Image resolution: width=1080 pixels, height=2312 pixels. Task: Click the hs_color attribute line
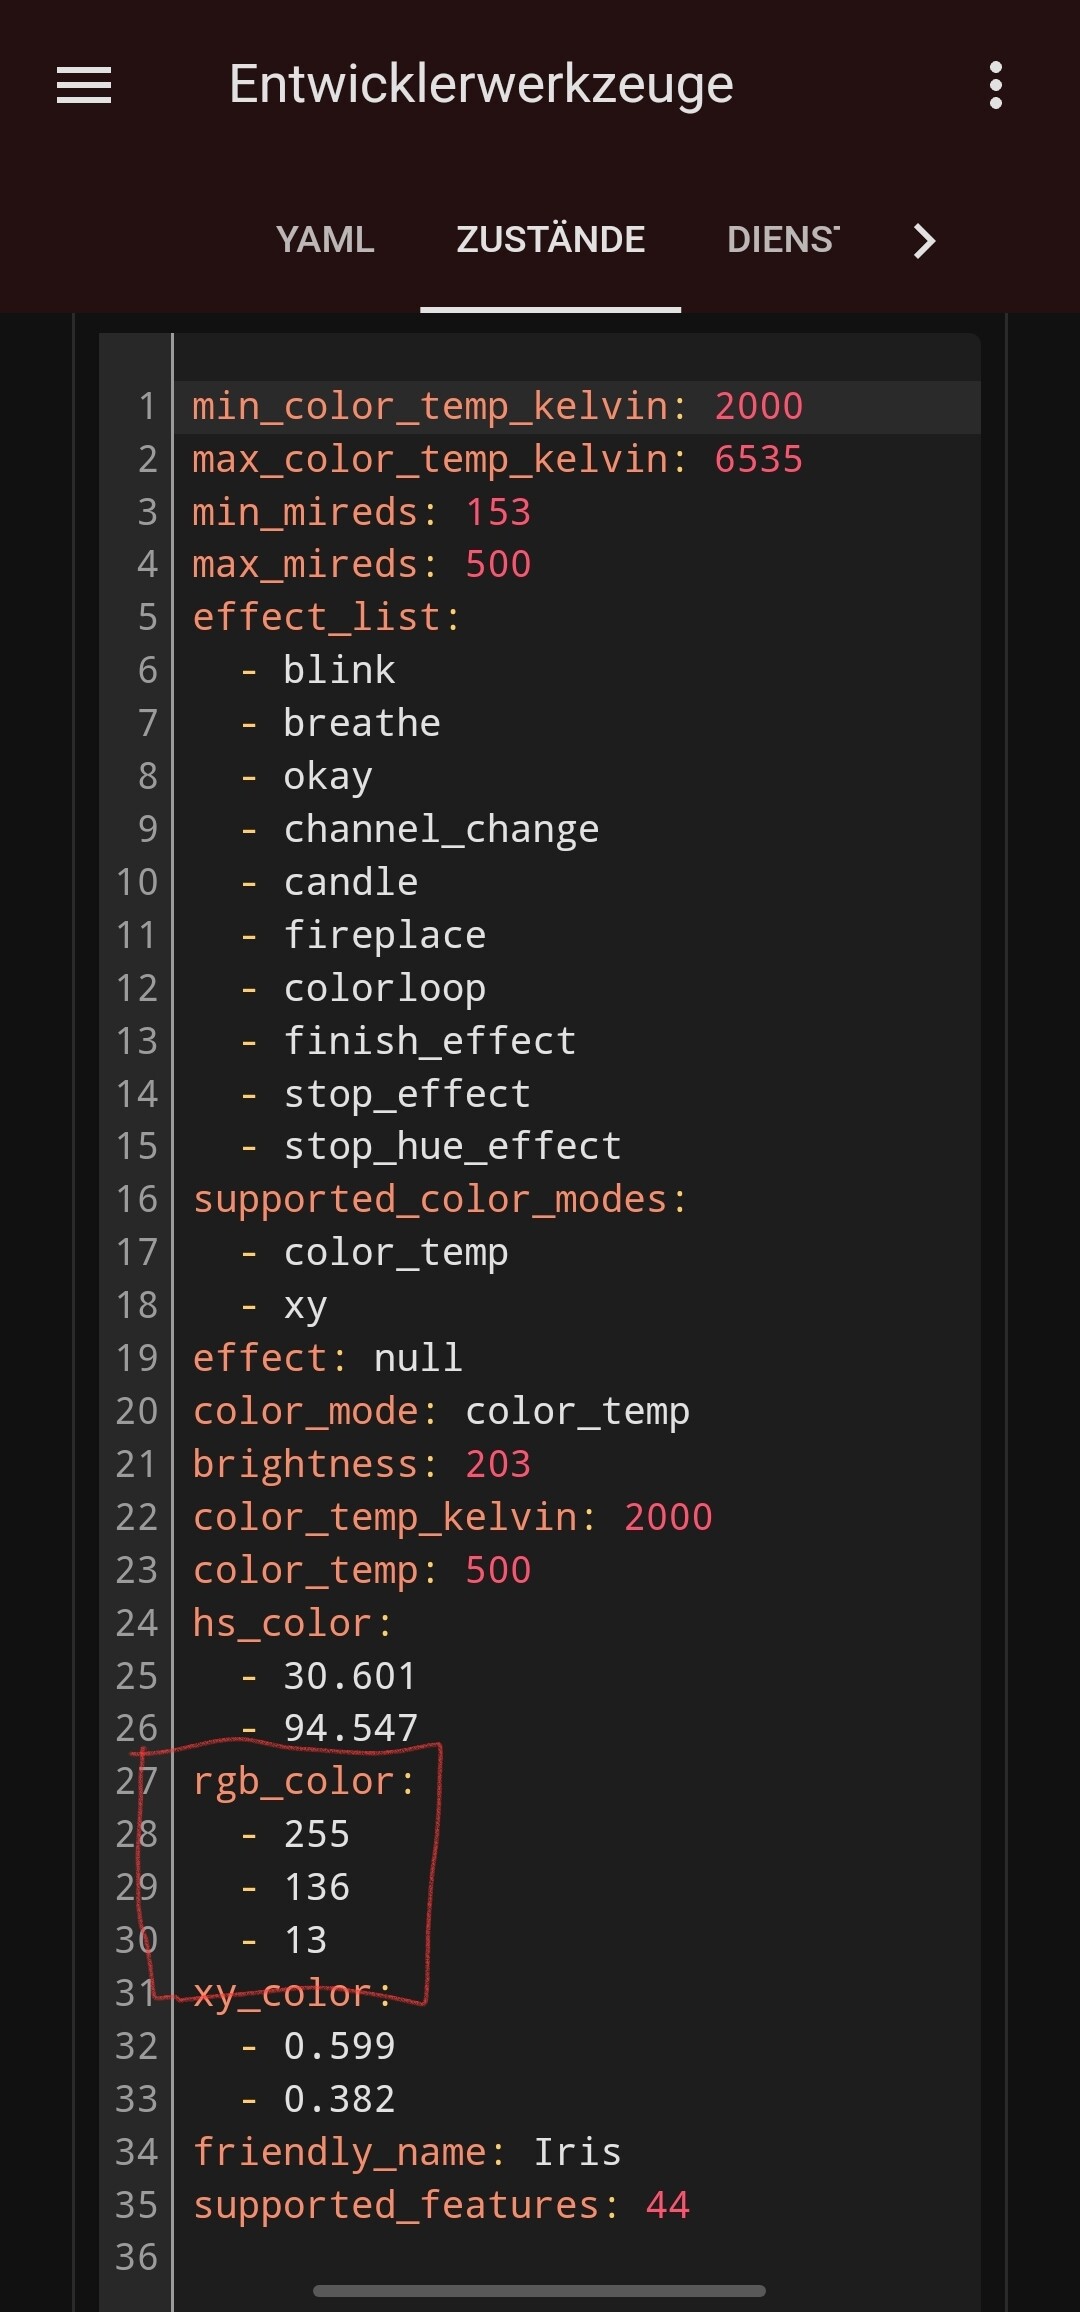[x=292, y=1622]
